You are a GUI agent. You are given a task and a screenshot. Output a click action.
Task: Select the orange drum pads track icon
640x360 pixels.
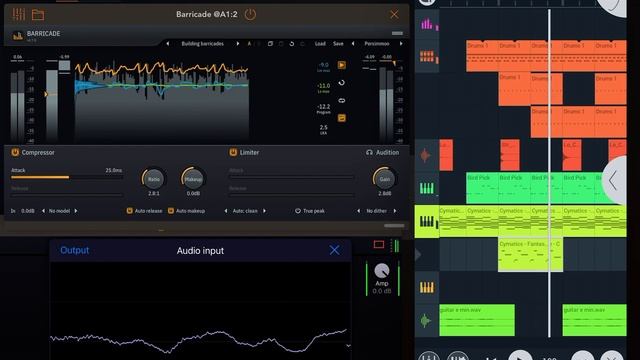coord(427,56)
